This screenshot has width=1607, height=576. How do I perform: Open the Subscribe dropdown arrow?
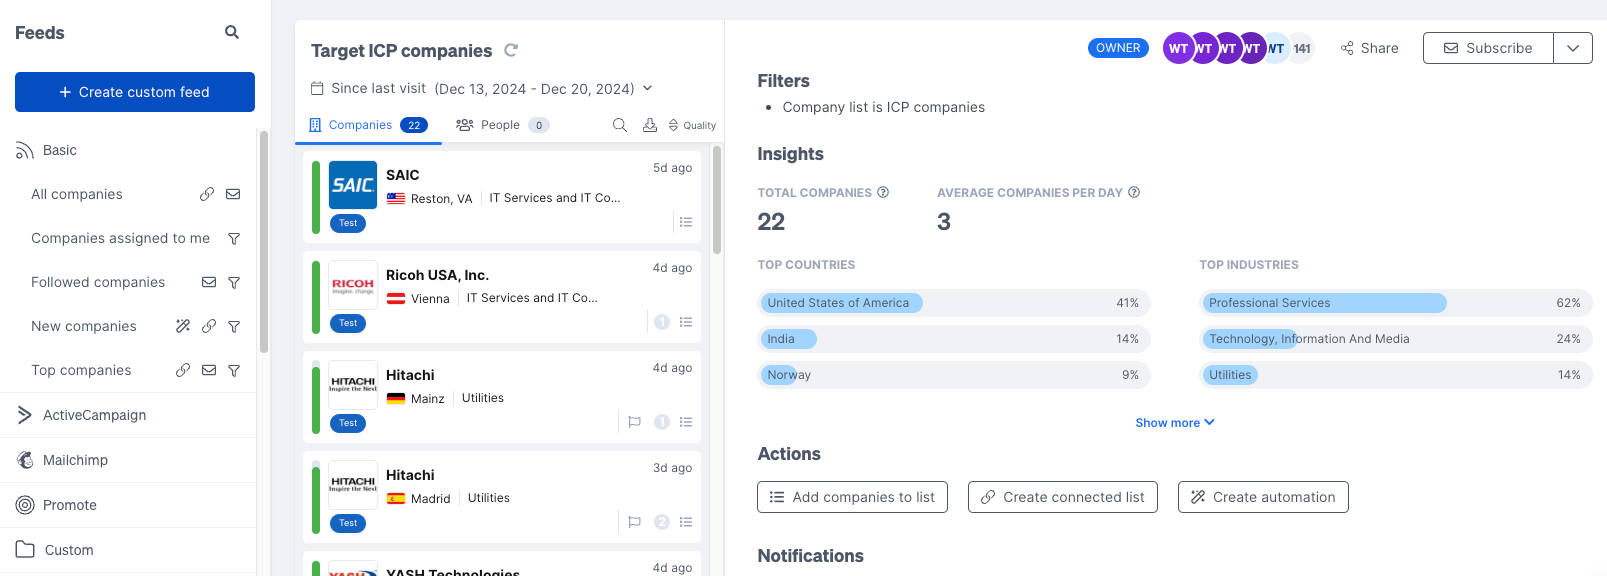pyautogui.click(x=1573, y=48)
